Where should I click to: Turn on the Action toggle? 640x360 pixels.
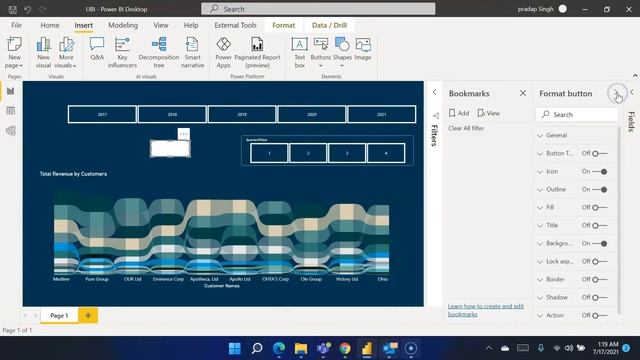point(600,316)
